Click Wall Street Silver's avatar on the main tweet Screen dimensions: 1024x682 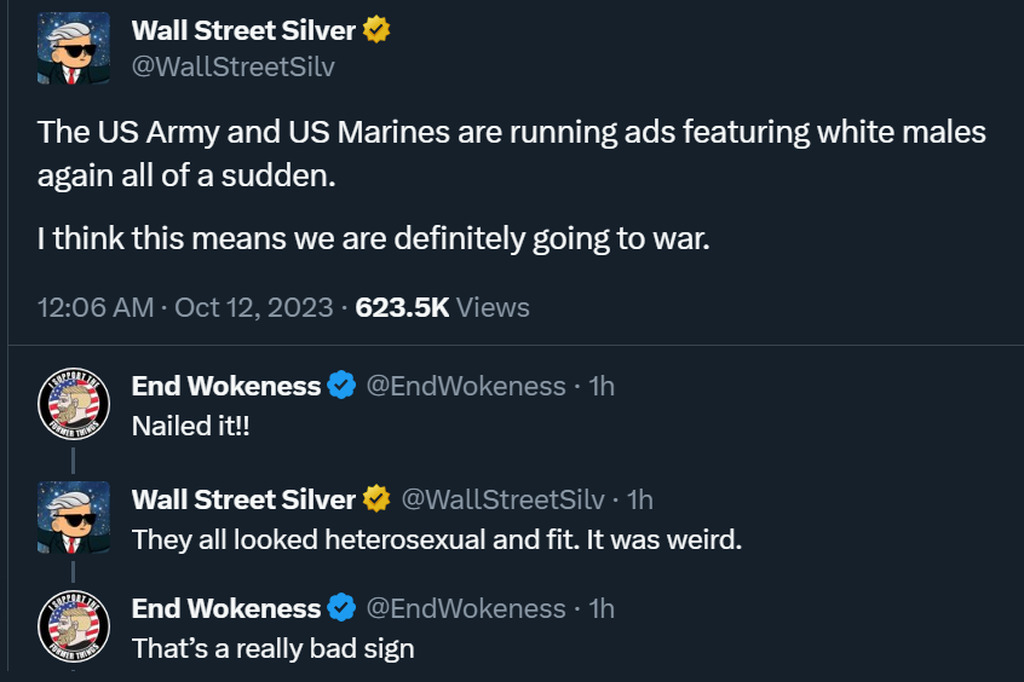(x=73, y=48)
